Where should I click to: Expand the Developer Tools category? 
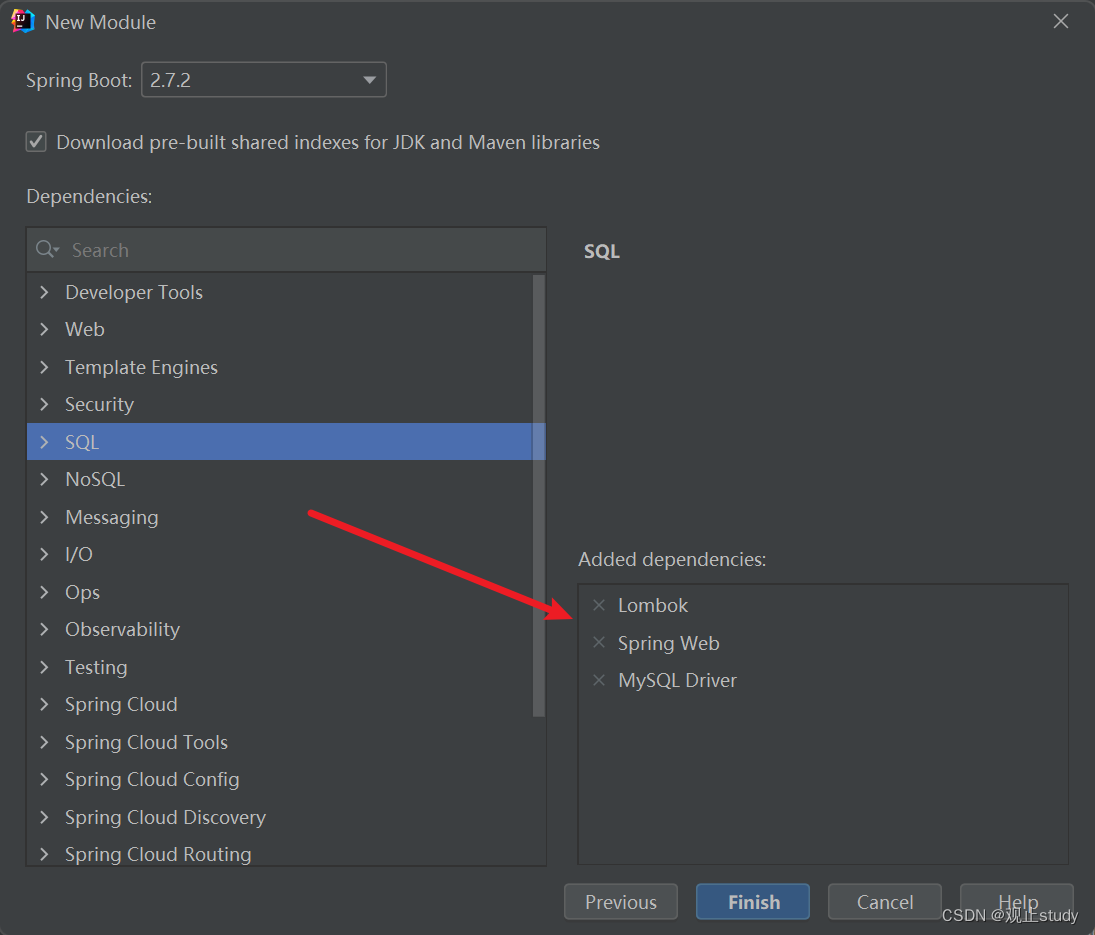click(45, 292)
